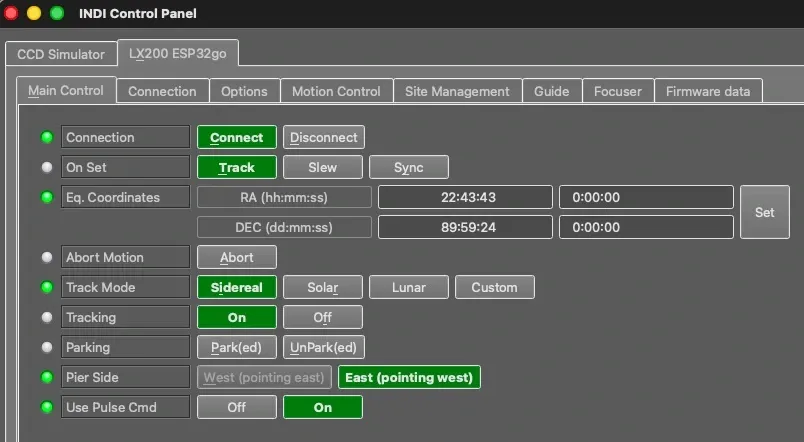Click the Abort Motion status light

pyautogui.click(x=47, y=257)
